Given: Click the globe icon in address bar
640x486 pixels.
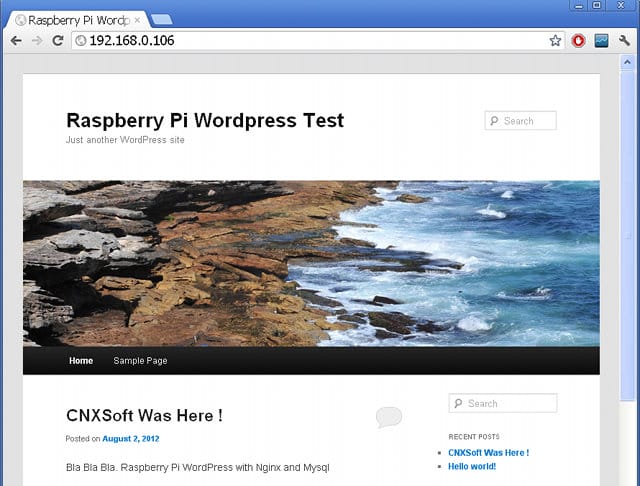Looking at the screenshot, I should tap(81, 40).
